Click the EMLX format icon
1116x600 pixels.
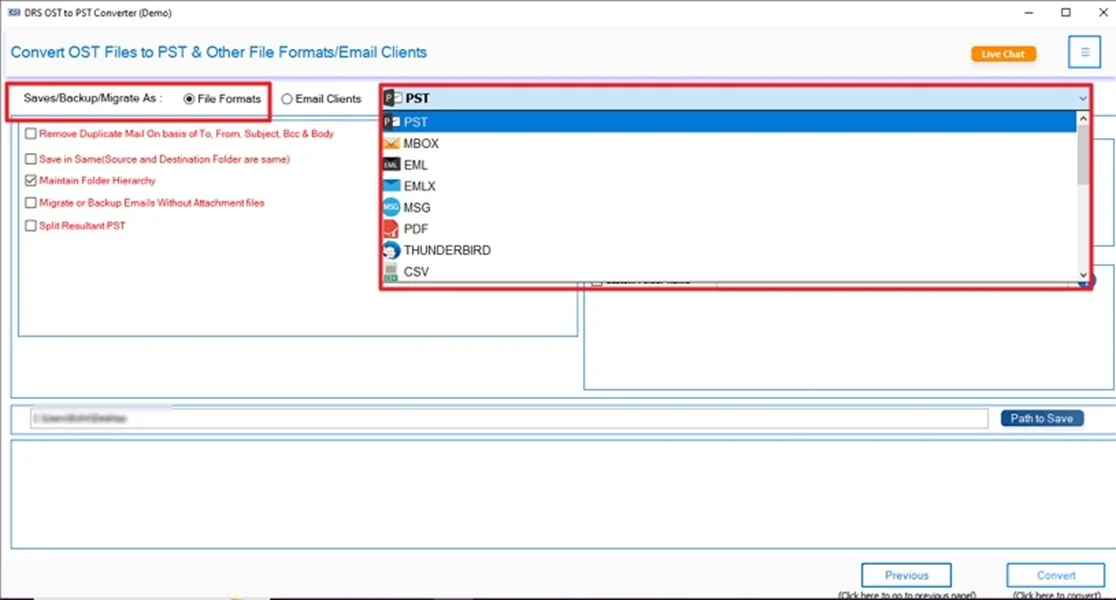(x=391, y=185)
